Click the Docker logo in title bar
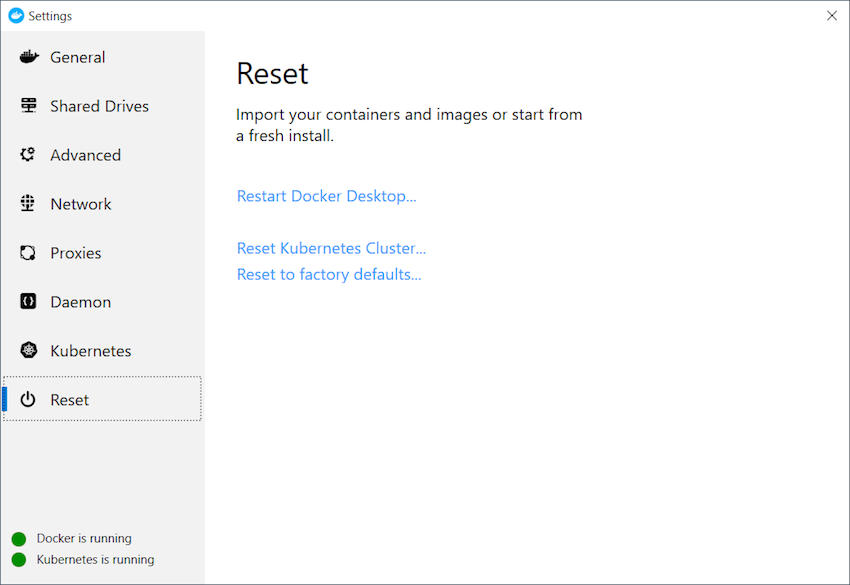Image resolution: width=850 pixels, height=585 pixels. pos(16,16)
